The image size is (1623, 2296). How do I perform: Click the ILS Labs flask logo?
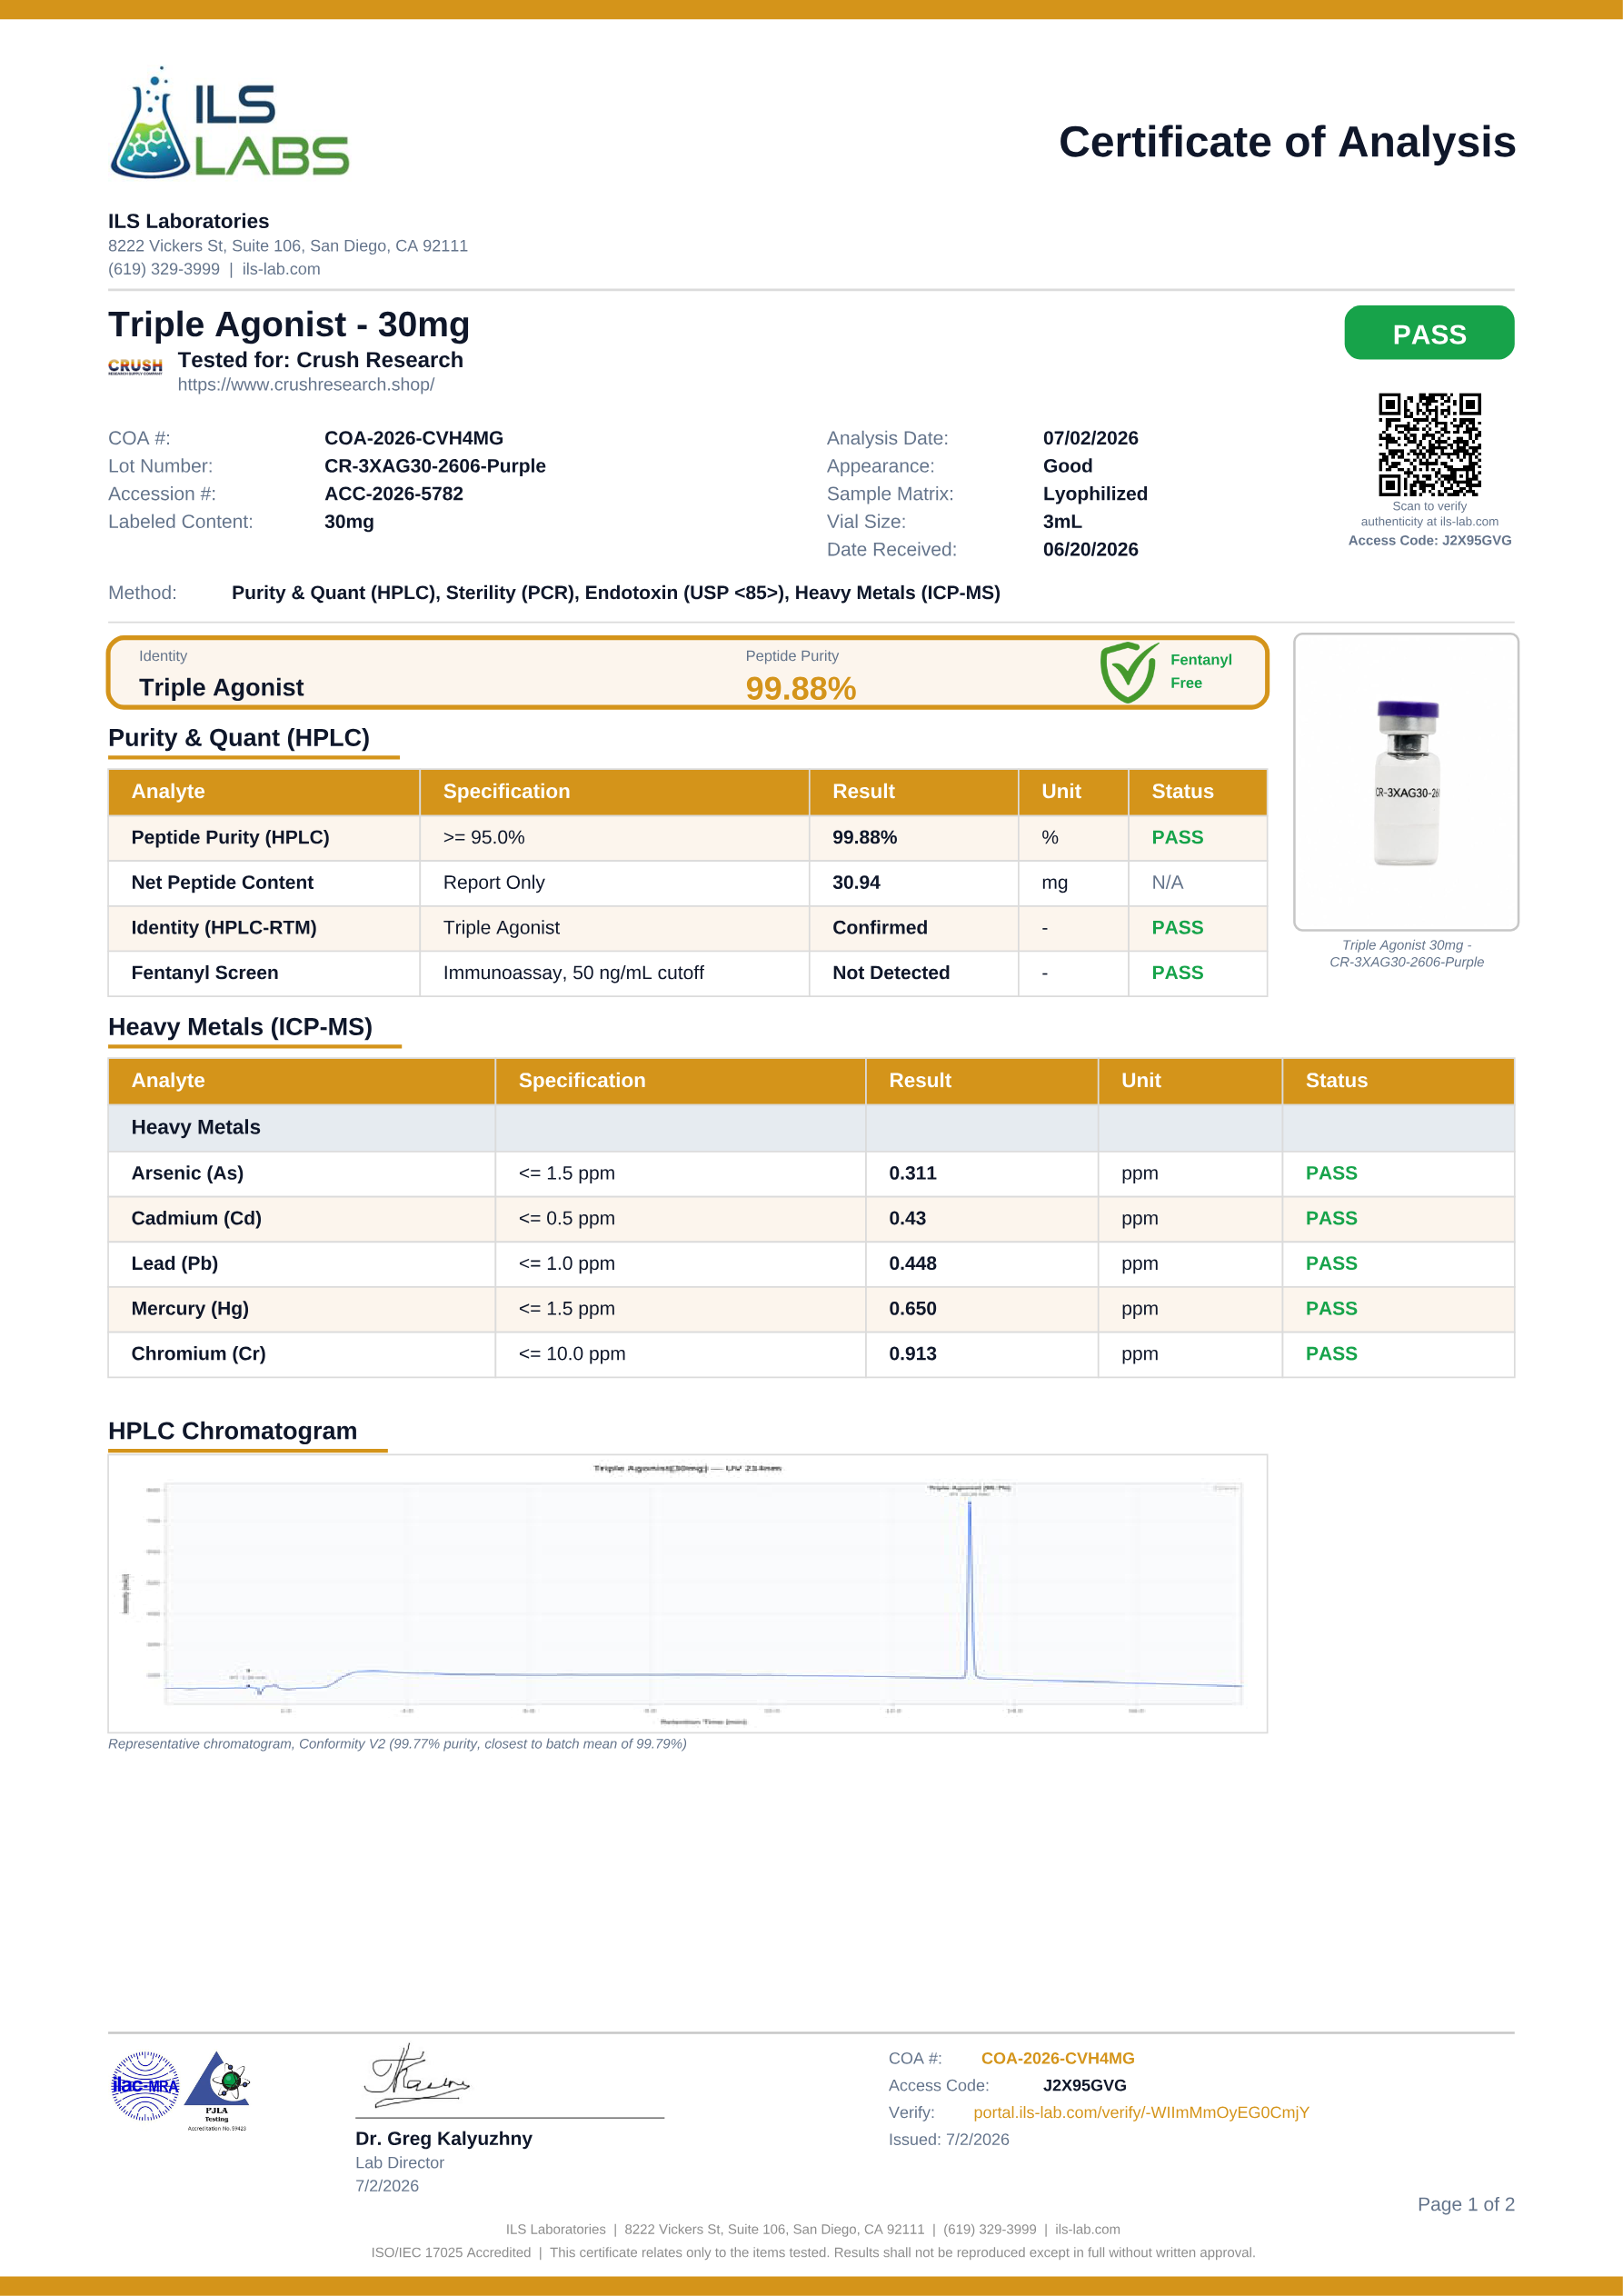click(229, 123)
